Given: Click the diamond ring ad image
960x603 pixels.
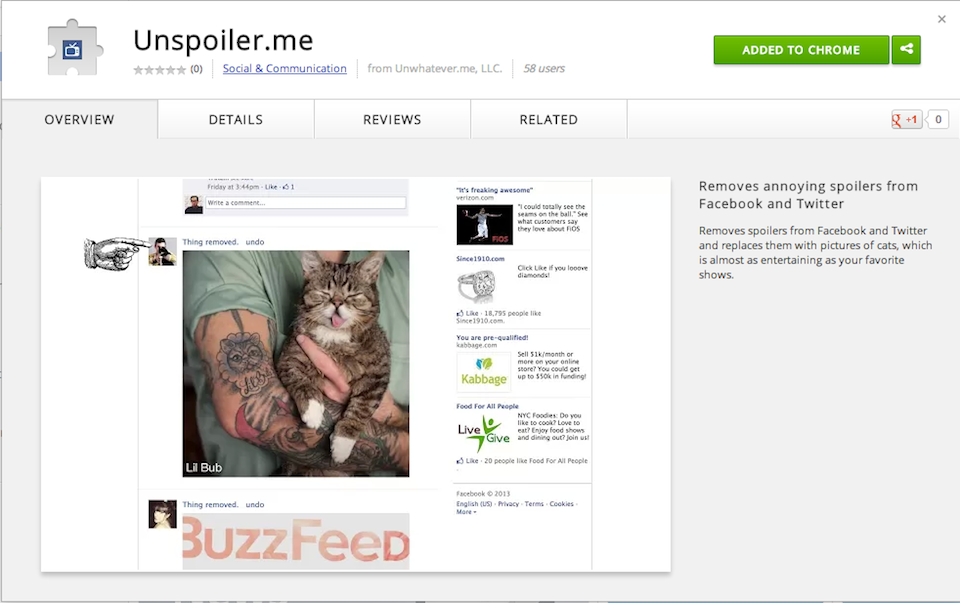Looking at the screenshot, I should click(476, 286).
